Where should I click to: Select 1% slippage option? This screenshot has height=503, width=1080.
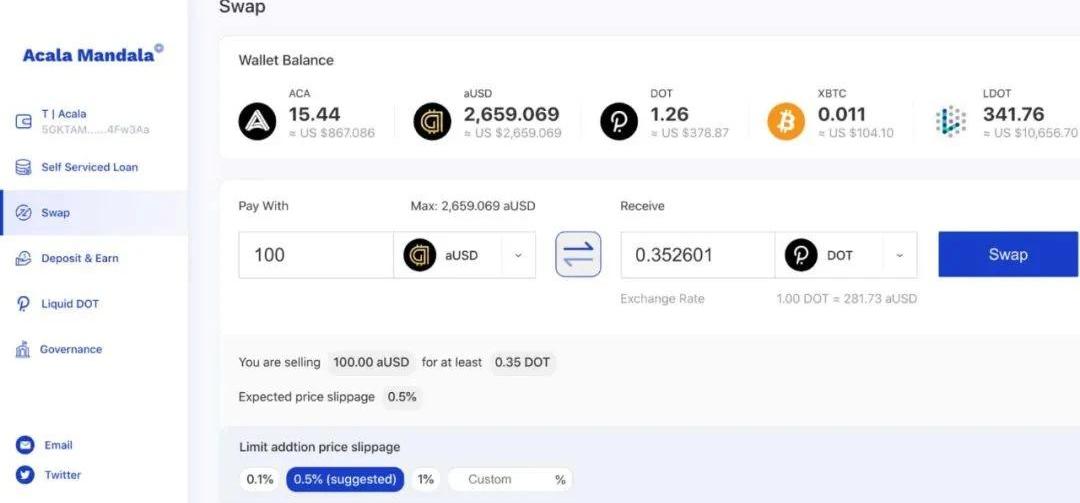tap(426, 479)
